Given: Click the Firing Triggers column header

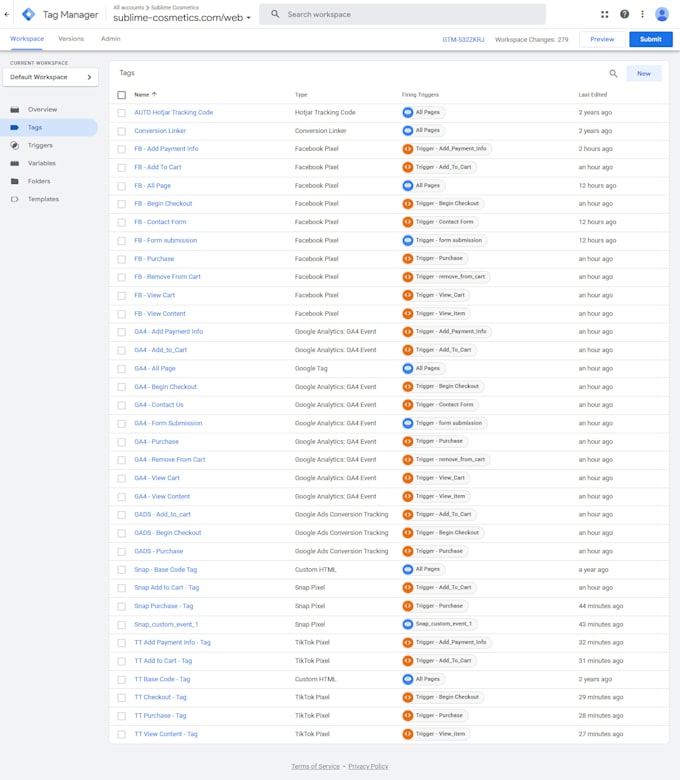Looking at the screenshot, I should 420,95.
